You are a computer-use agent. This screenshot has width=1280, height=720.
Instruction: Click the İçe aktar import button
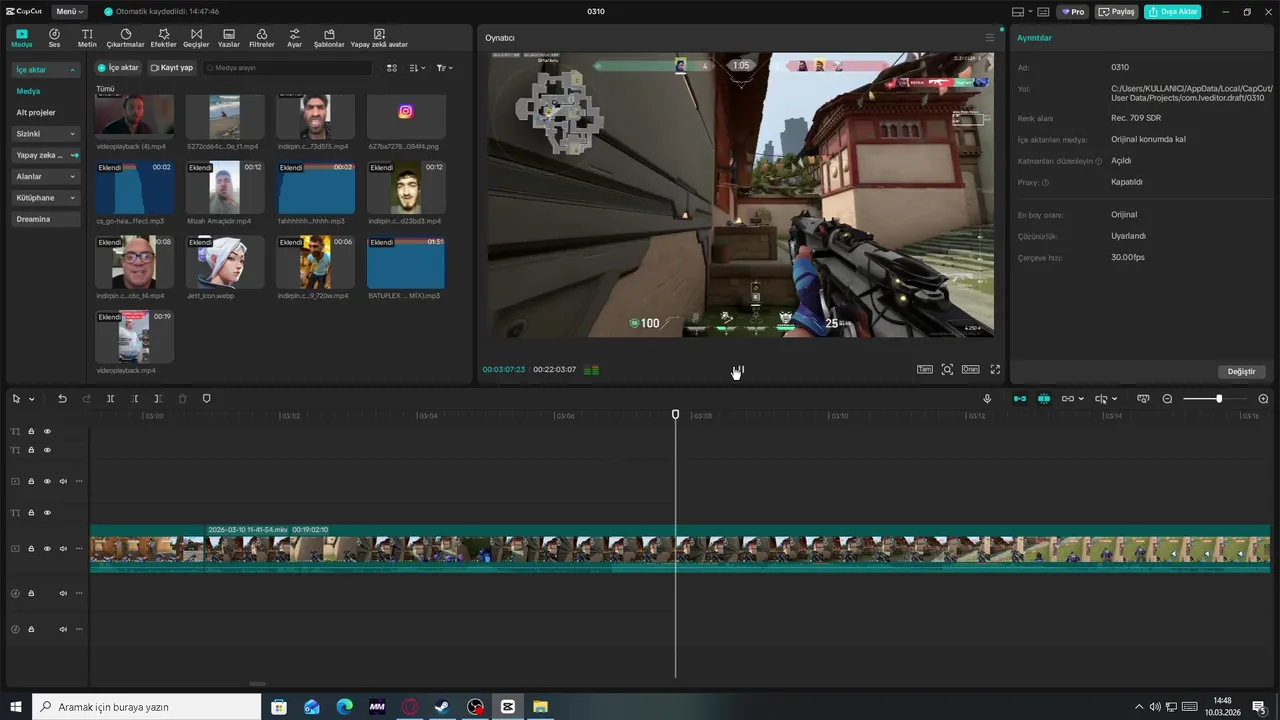pos(118,67)
